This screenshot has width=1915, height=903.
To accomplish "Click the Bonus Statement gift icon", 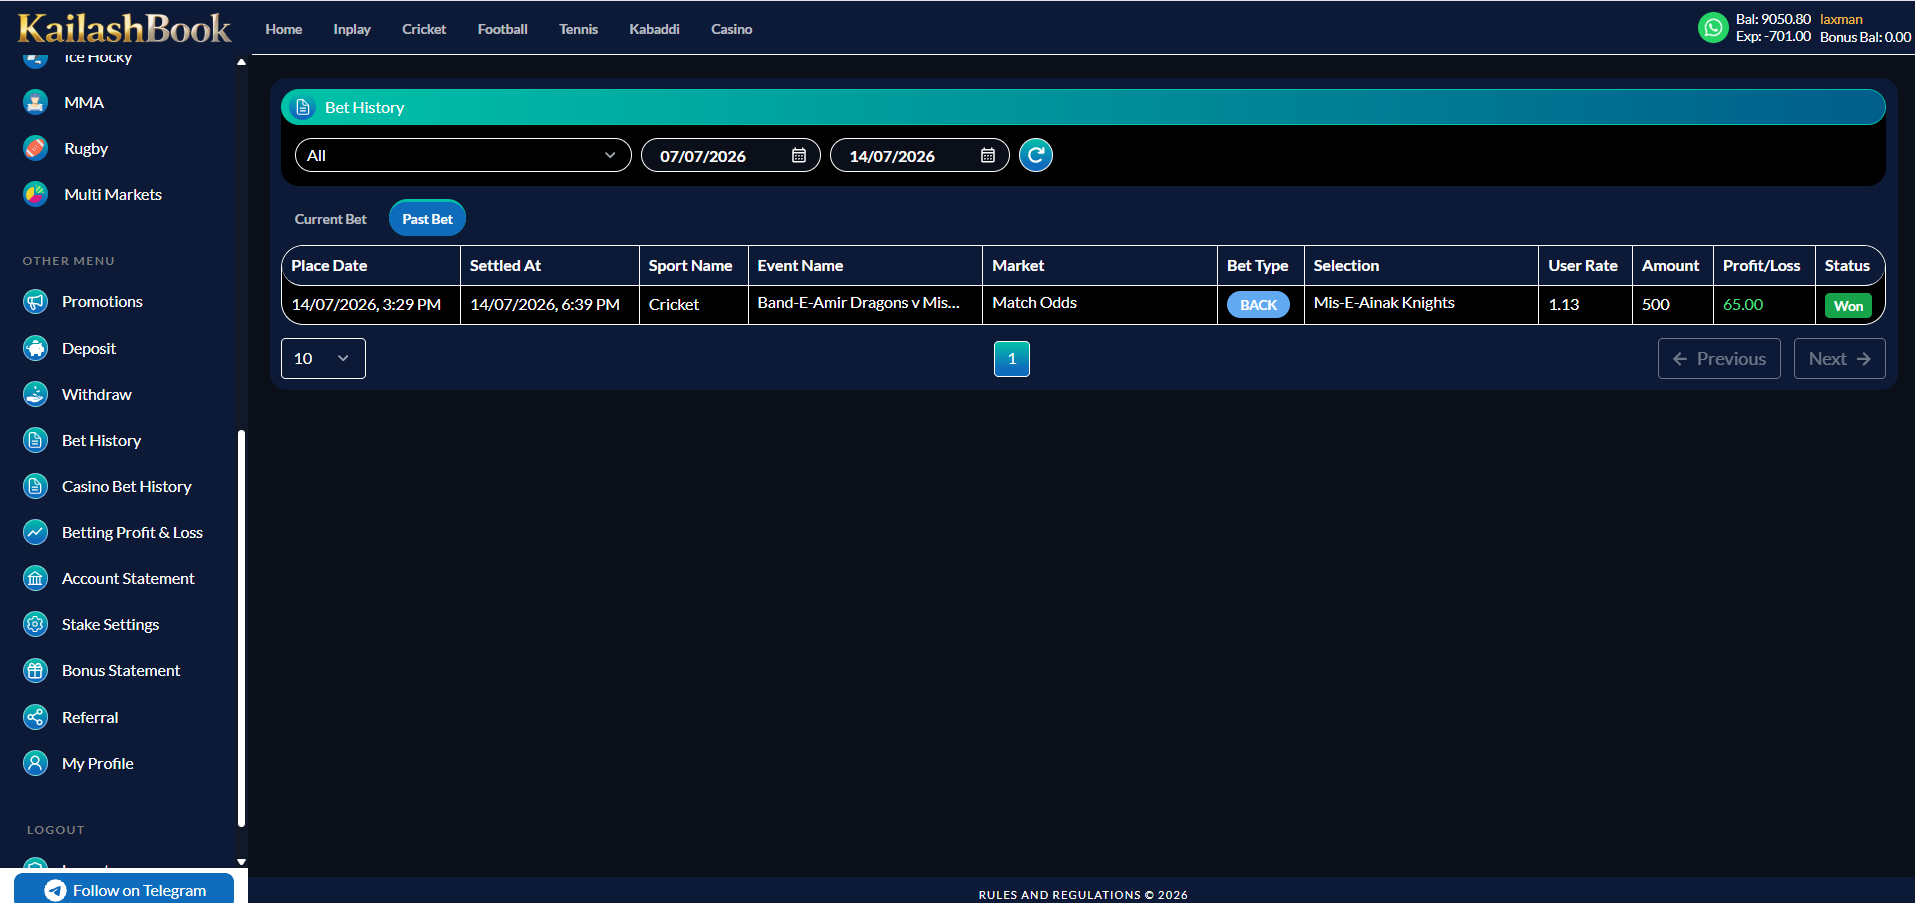I will click(35, 670).
